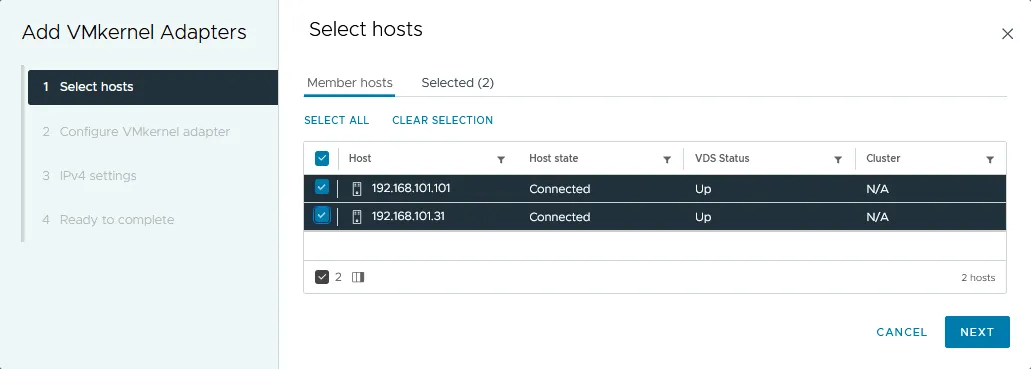
Task: Uncheck host 192.168.101.31 checkbox
Action: pos(322,216)
